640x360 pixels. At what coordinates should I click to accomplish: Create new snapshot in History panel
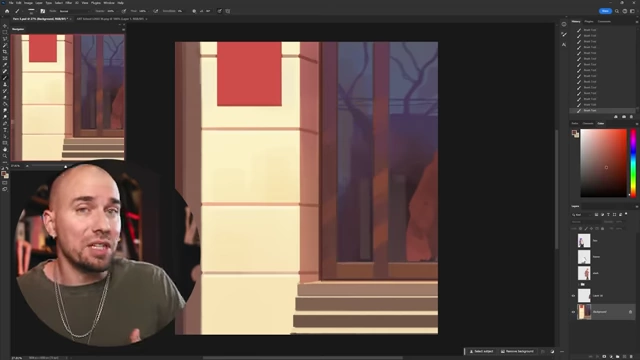point(624,117)
